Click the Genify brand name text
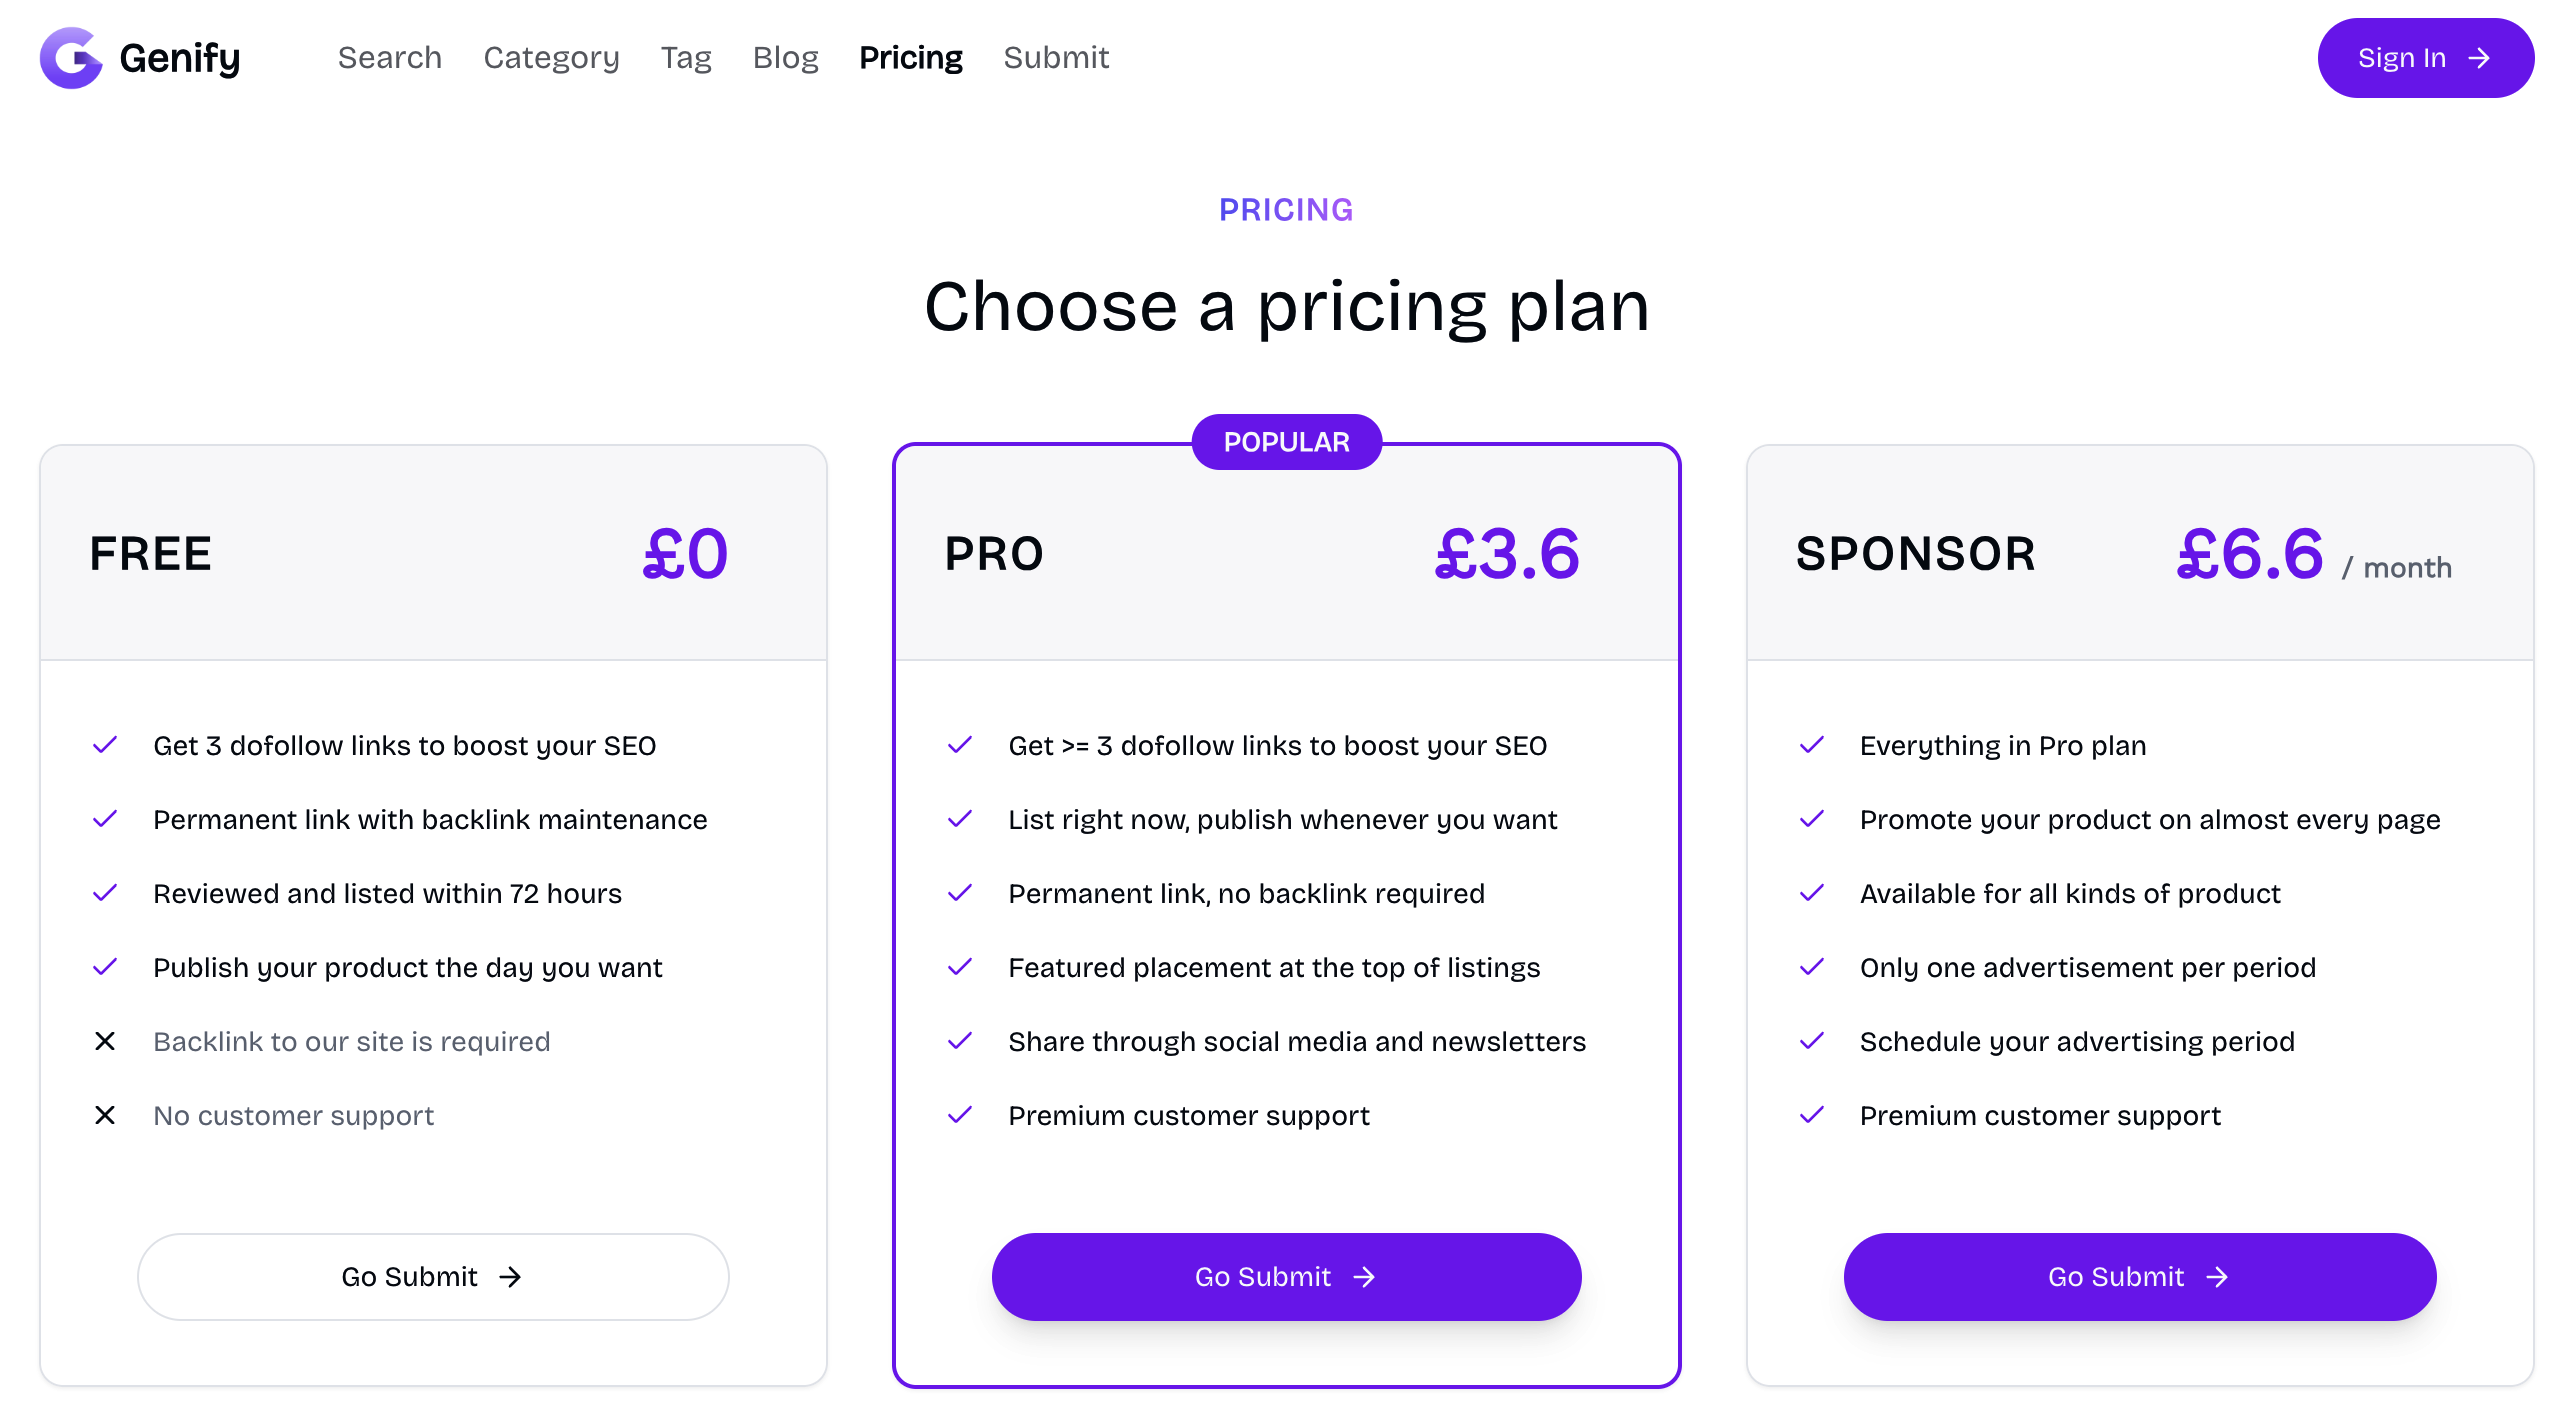 click(180, 58)
